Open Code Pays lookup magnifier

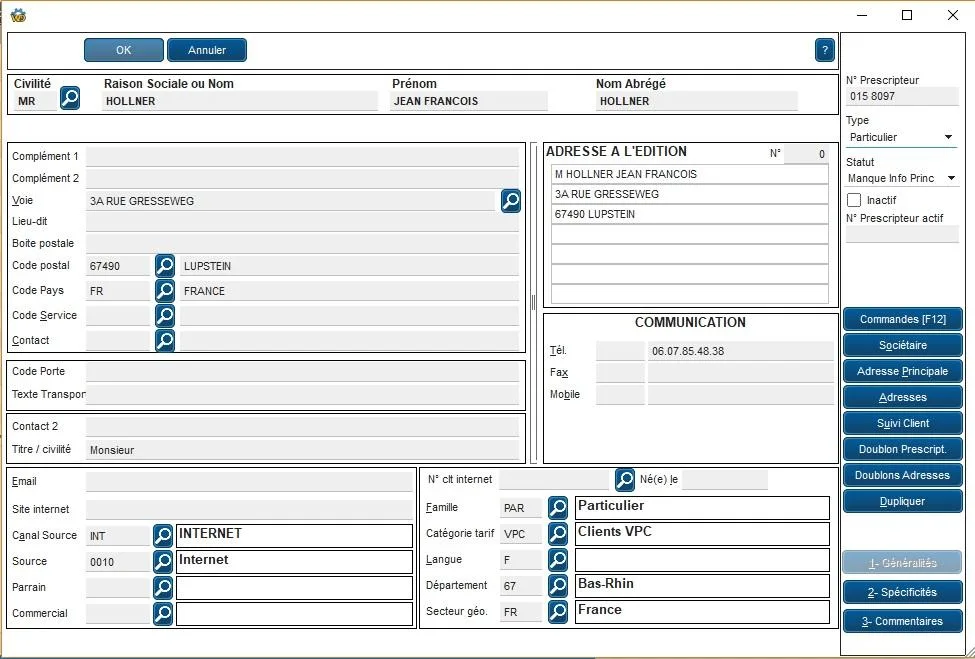(165, 290)
